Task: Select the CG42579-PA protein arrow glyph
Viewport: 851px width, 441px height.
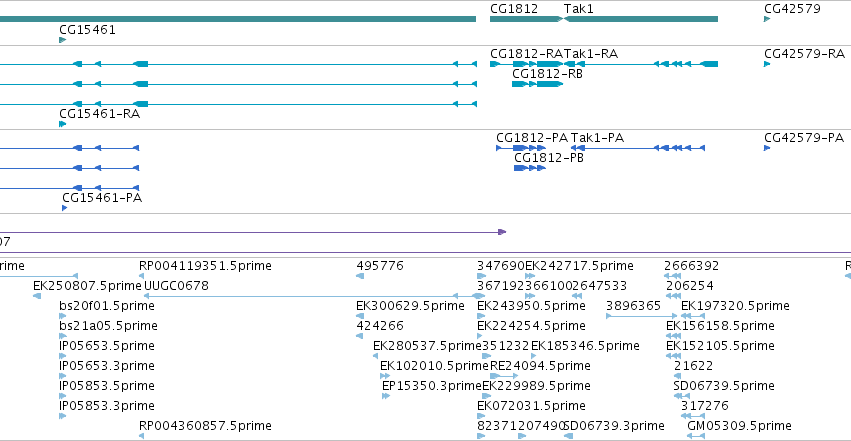Action: (767, 148)
